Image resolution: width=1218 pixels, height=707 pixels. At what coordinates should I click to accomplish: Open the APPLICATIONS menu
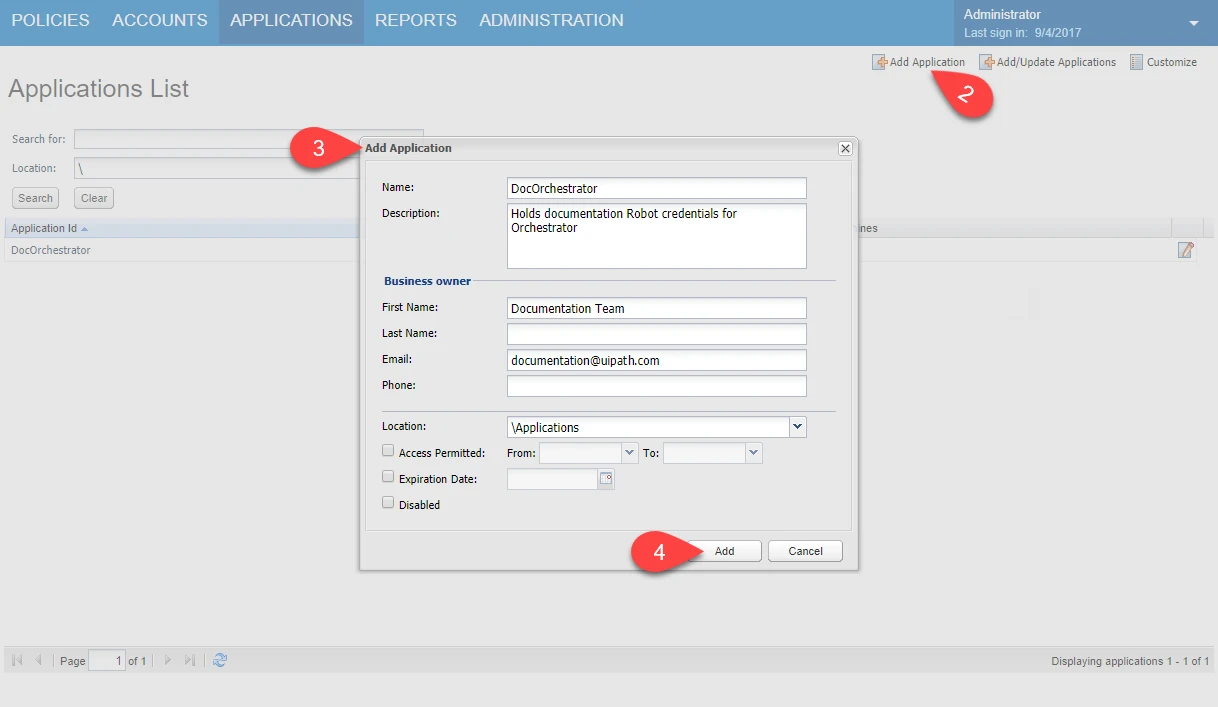pyautogui.click(x=291, y=20)
